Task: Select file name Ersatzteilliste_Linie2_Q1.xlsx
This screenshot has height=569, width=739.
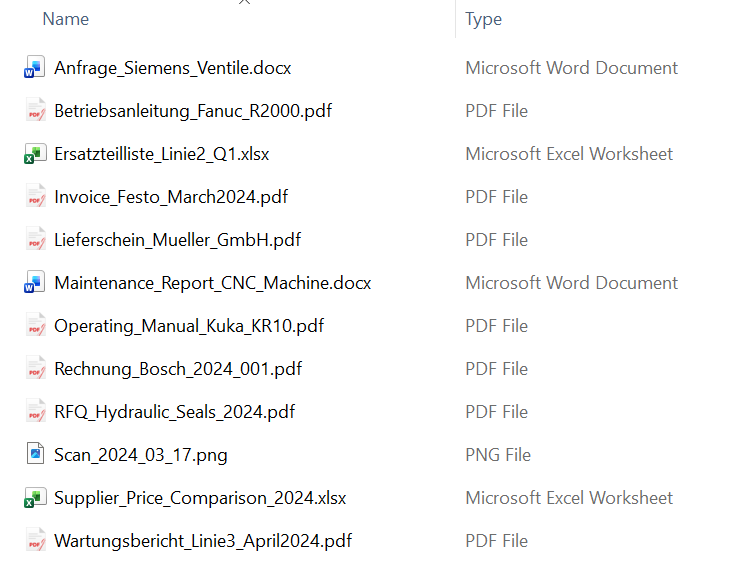Action: [x=162, y=154]
